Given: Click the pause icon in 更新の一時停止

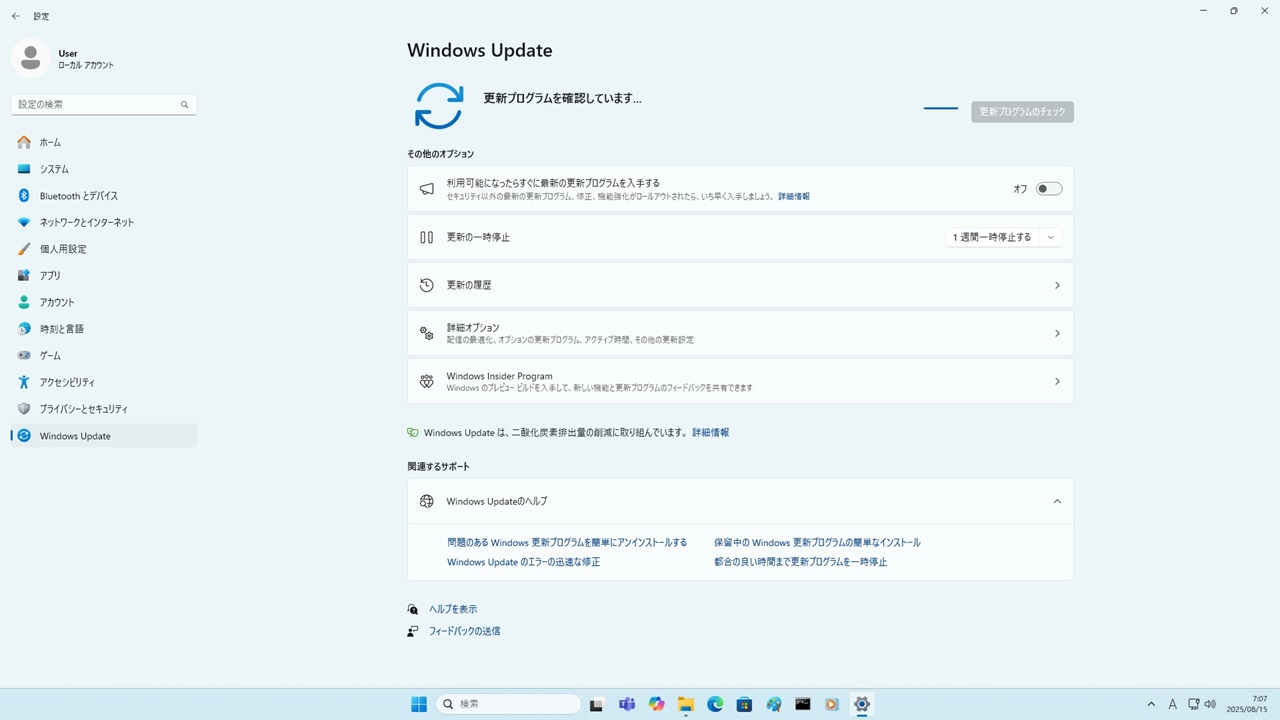Looking at the screenshot, I should 427,237.
